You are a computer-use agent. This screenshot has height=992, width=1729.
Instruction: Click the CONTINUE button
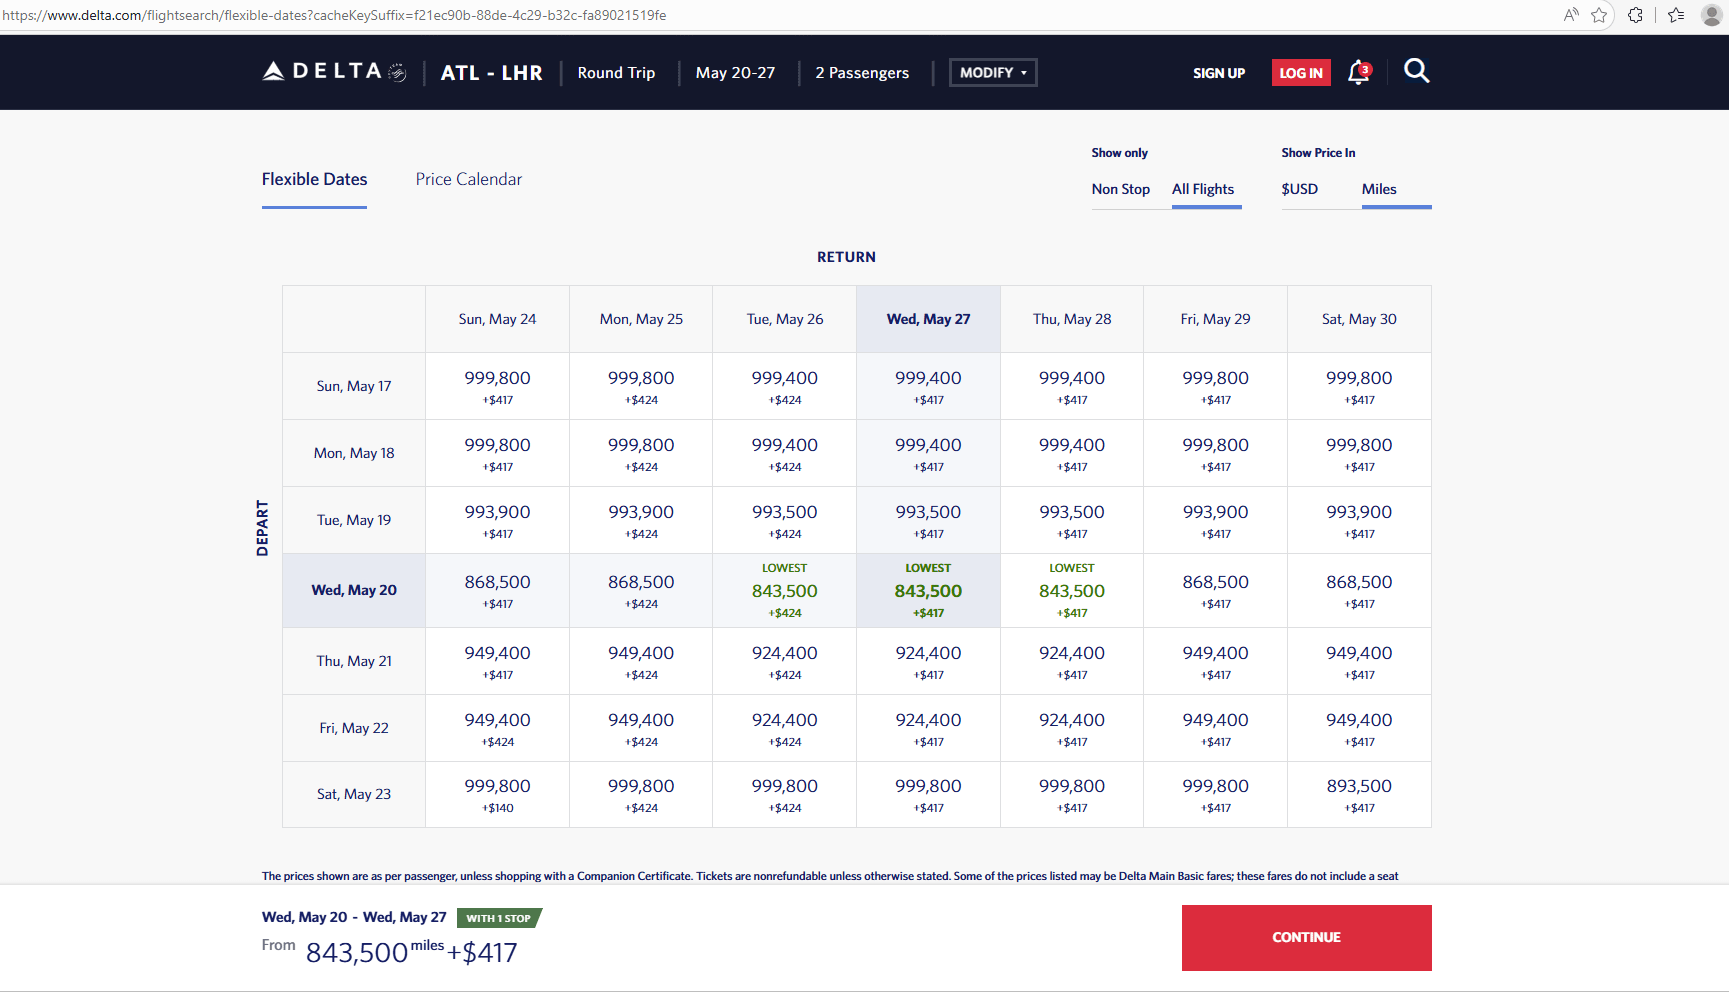point(1306,938)
